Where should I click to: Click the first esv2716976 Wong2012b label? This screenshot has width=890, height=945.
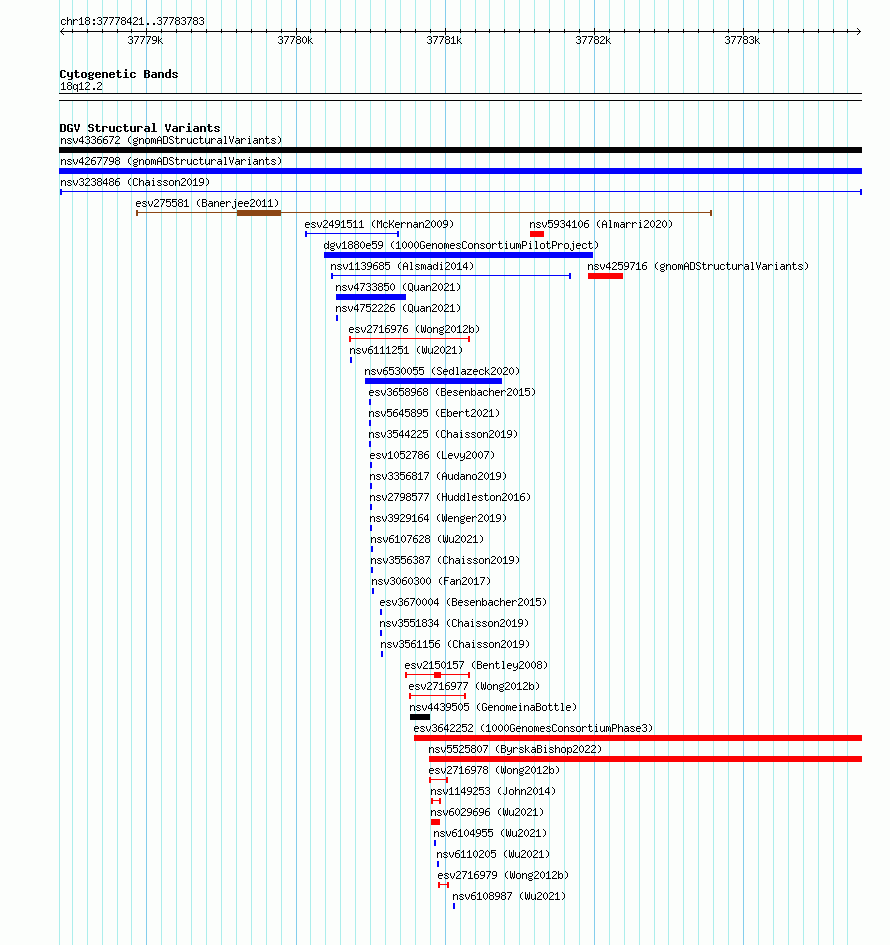click(414, 330)
